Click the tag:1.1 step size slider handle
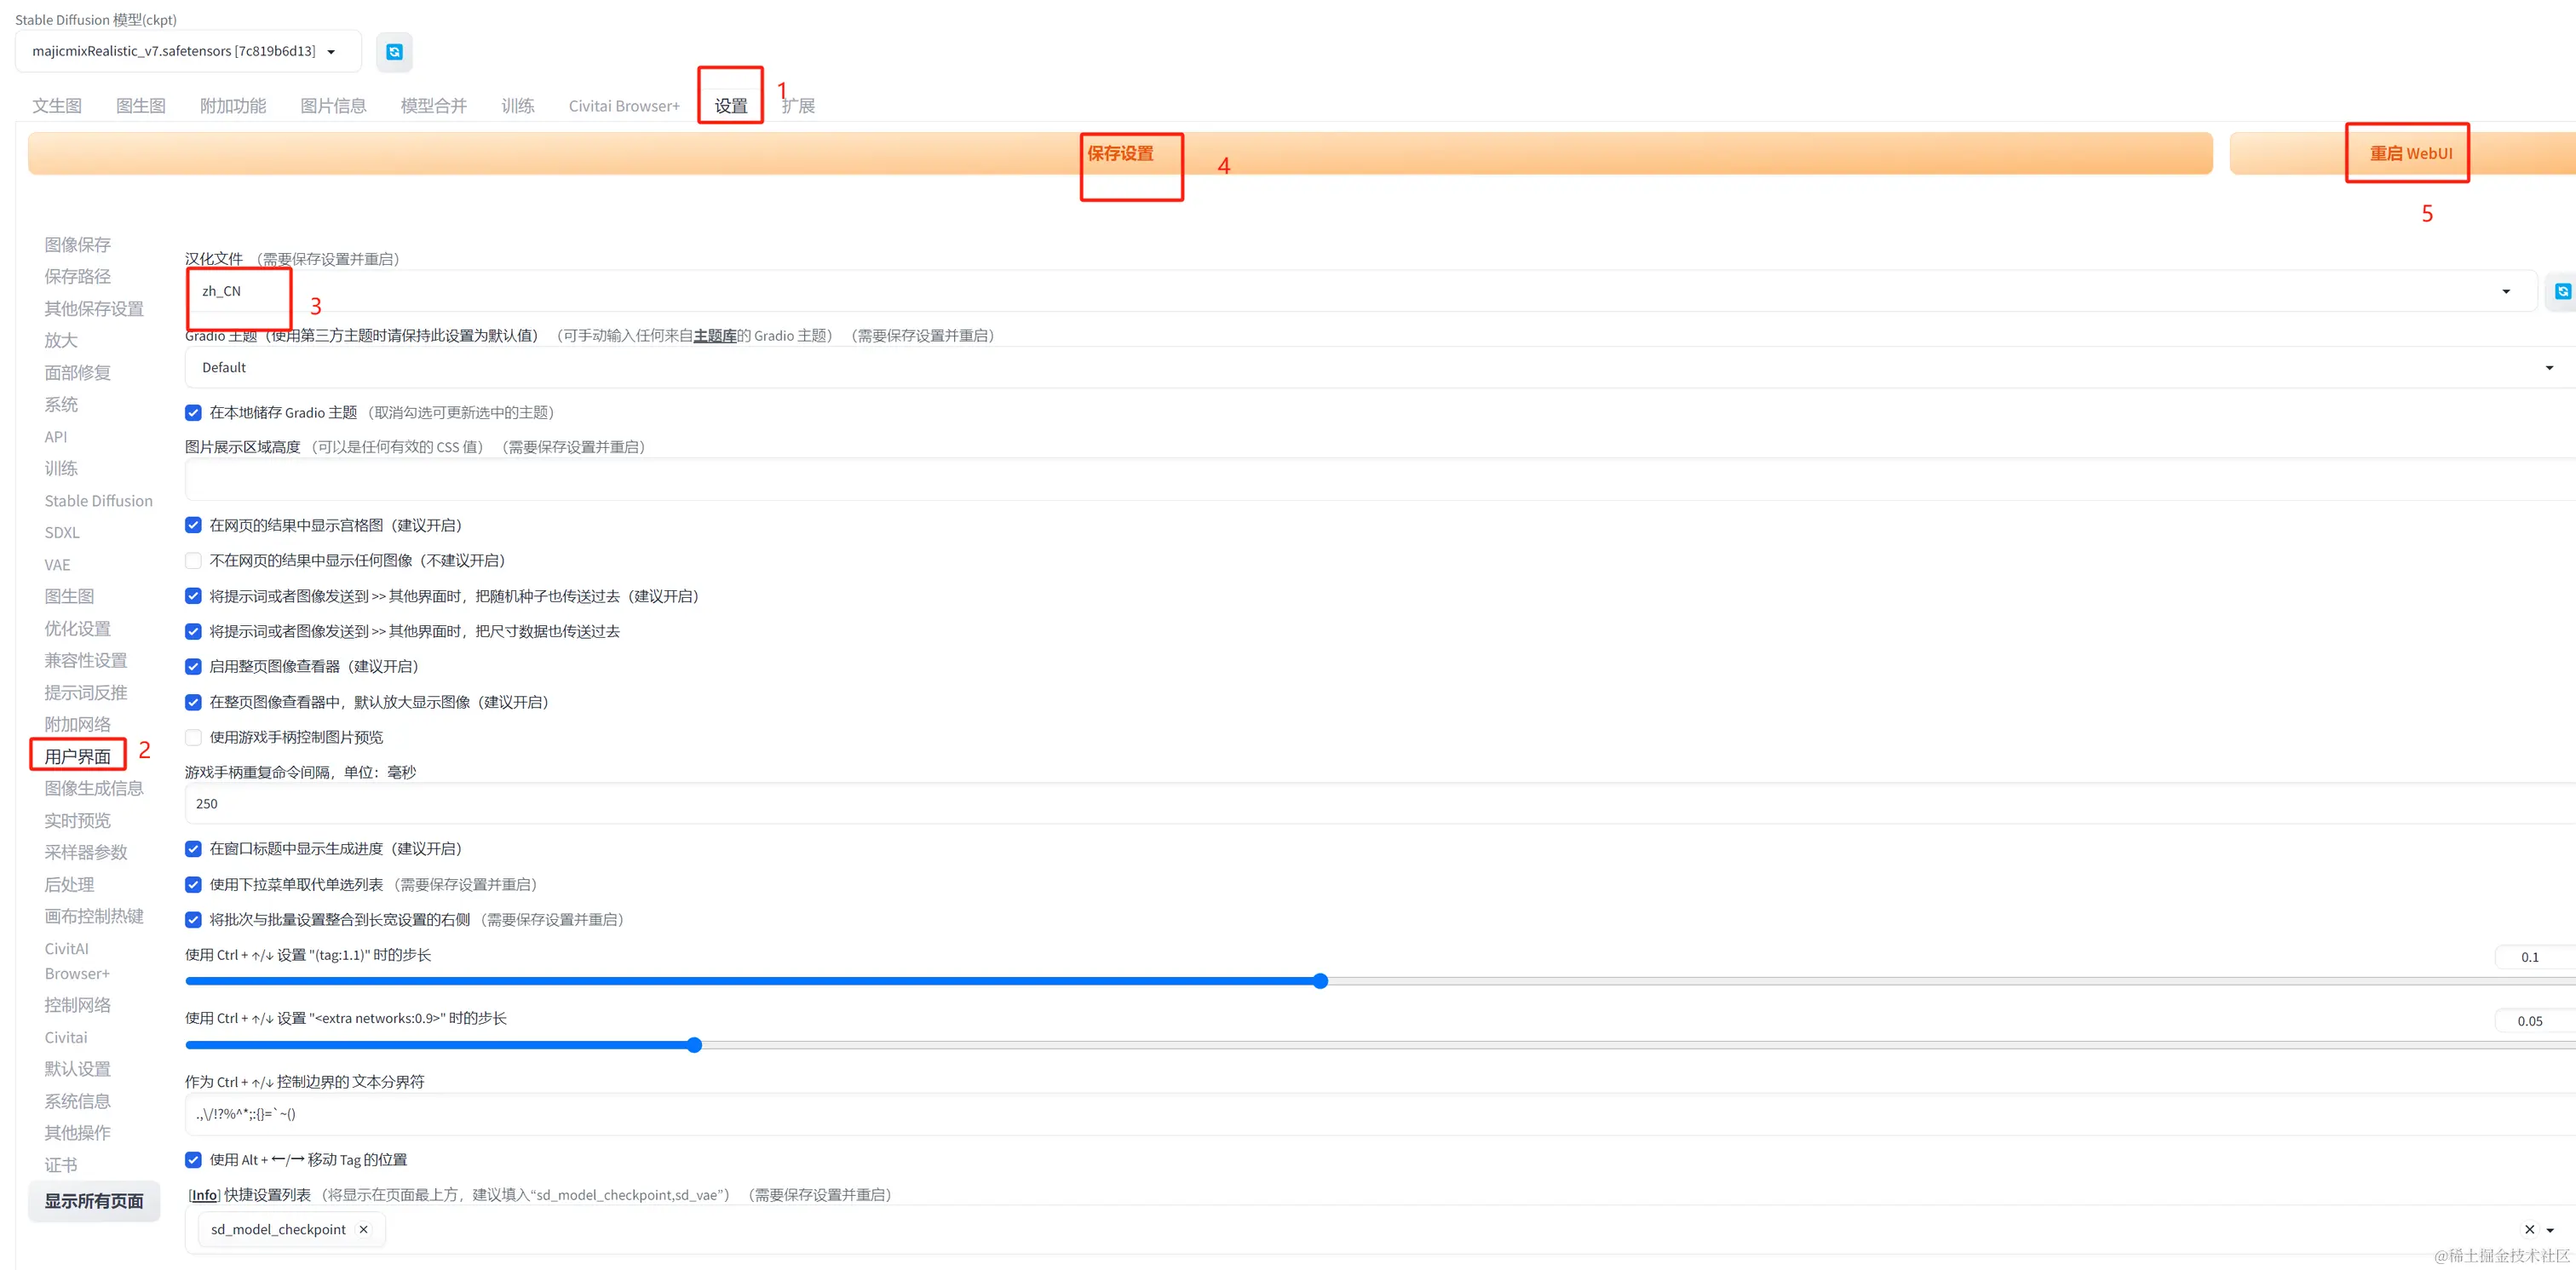 pyautogui.click(x=1320, y=980)
